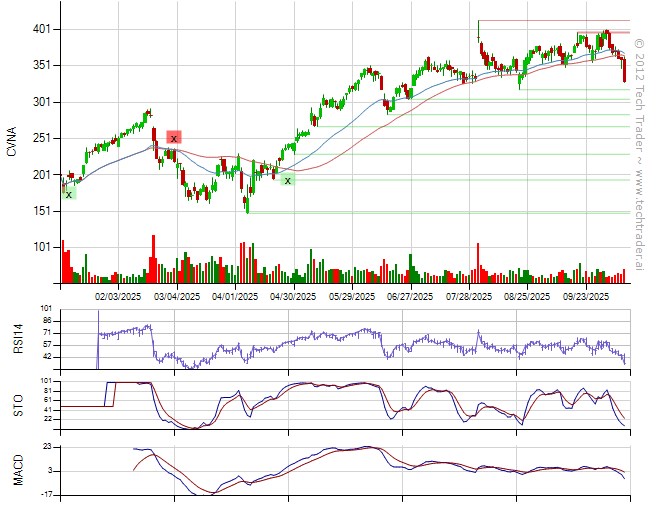The height and width of the screenshot is (514, 657).
Task: Click the red x sell signal marker
Action: [x=174, y=138]
